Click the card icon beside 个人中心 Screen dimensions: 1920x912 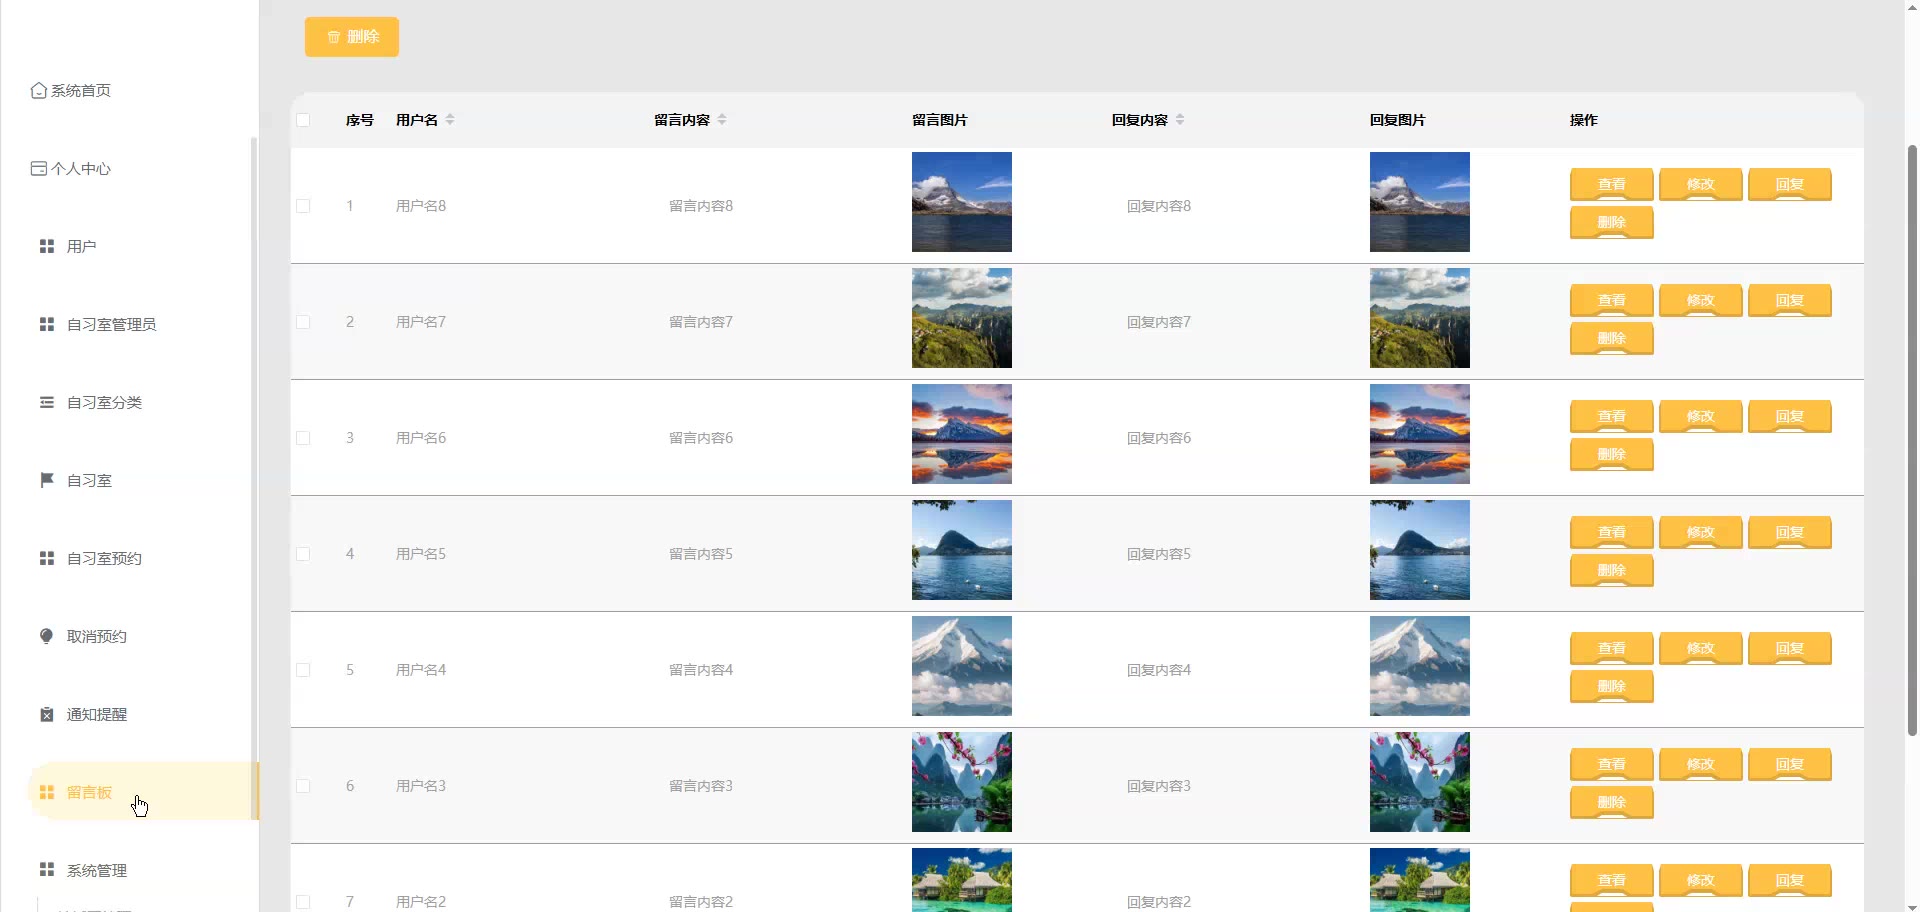coord(39,169)
